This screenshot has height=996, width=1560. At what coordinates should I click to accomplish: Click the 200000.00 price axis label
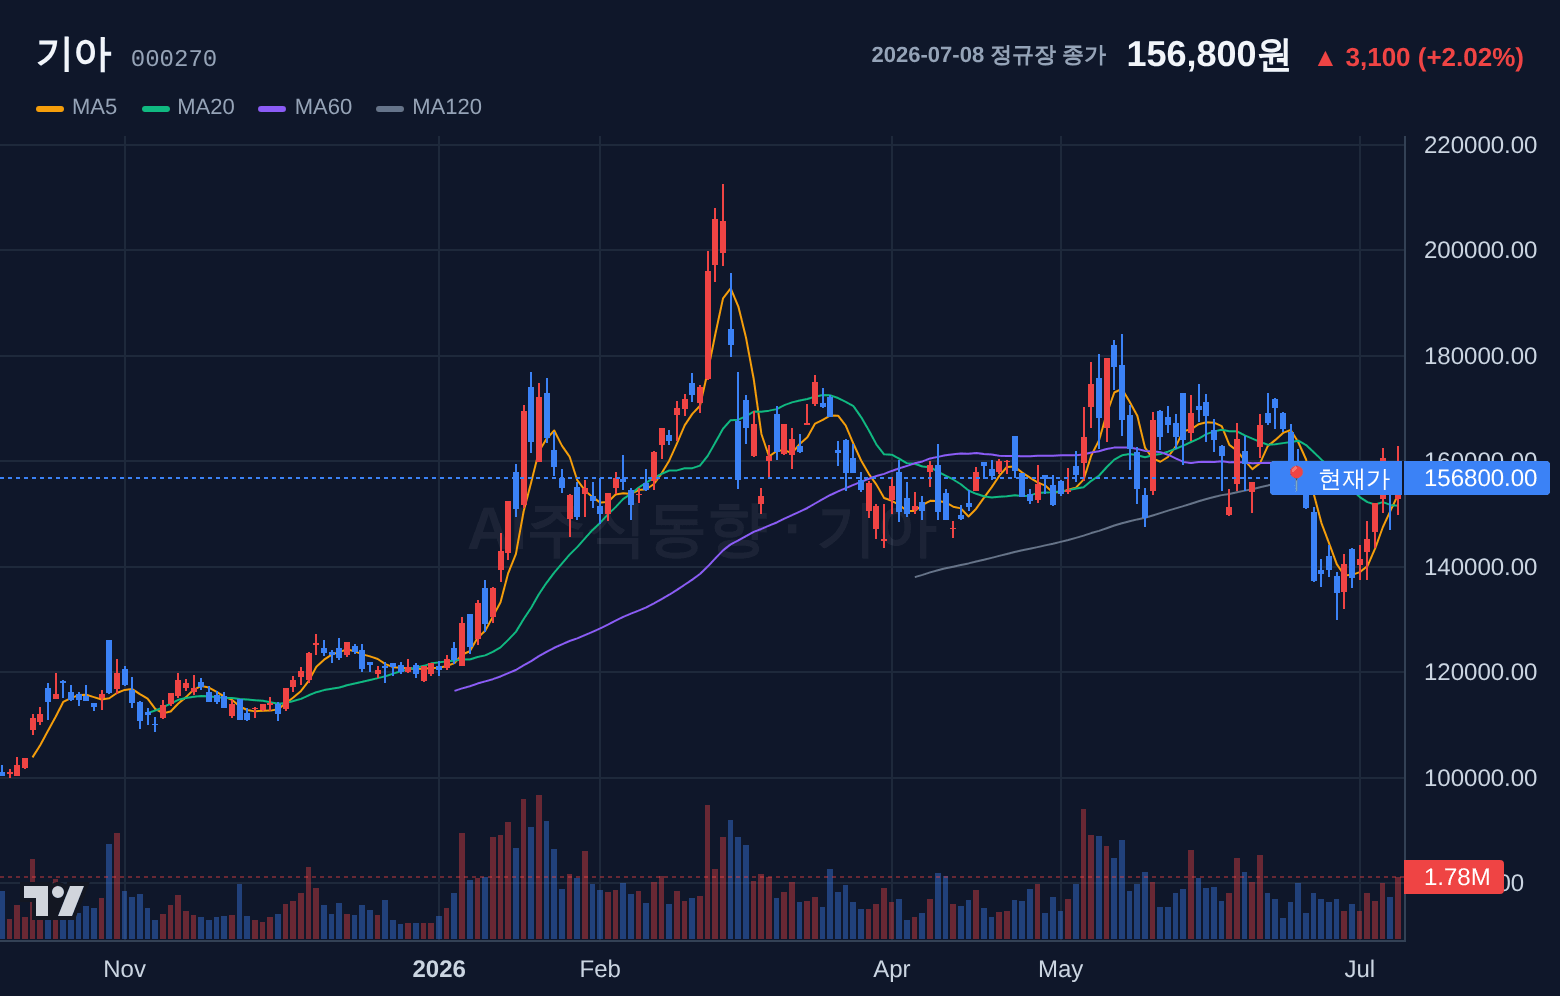point(1480,250)
